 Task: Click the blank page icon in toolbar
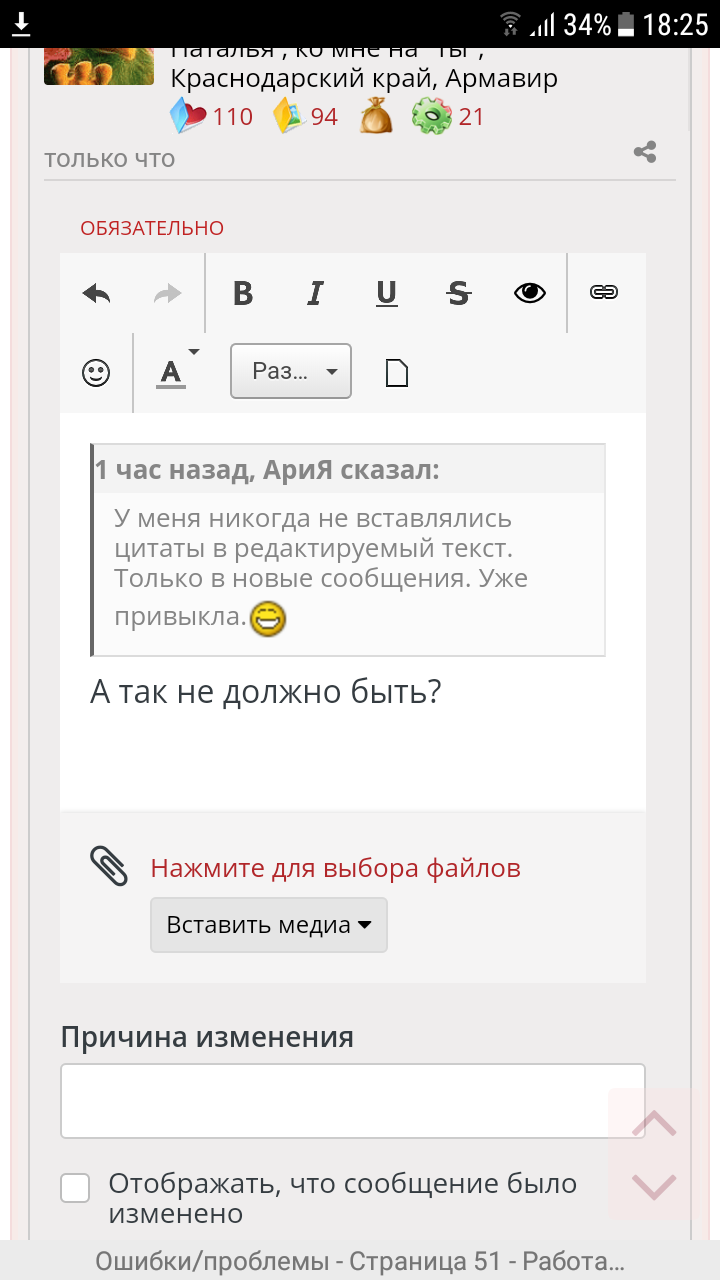(x=397, y=373)
